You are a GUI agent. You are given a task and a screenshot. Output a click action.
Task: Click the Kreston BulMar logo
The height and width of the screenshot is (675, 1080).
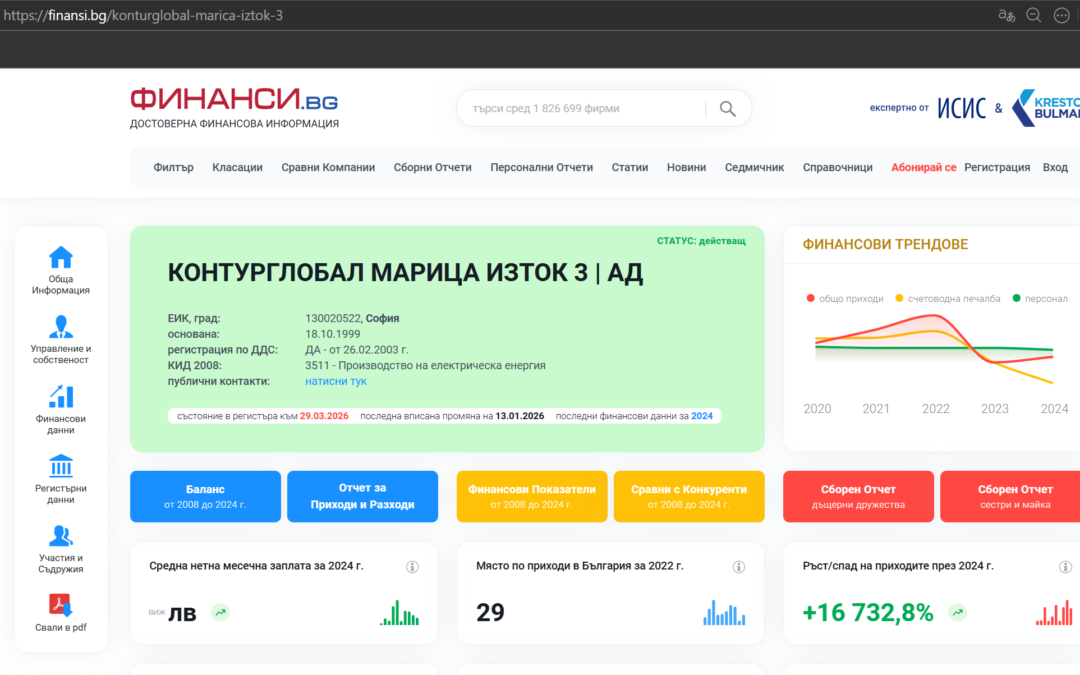1046,108
